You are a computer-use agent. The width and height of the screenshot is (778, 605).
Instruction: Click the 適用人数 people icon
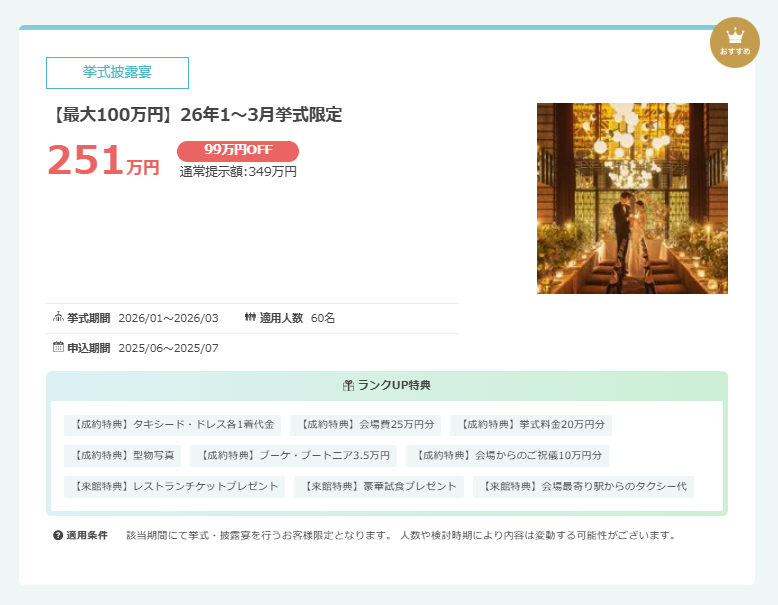tap(250, 317)
